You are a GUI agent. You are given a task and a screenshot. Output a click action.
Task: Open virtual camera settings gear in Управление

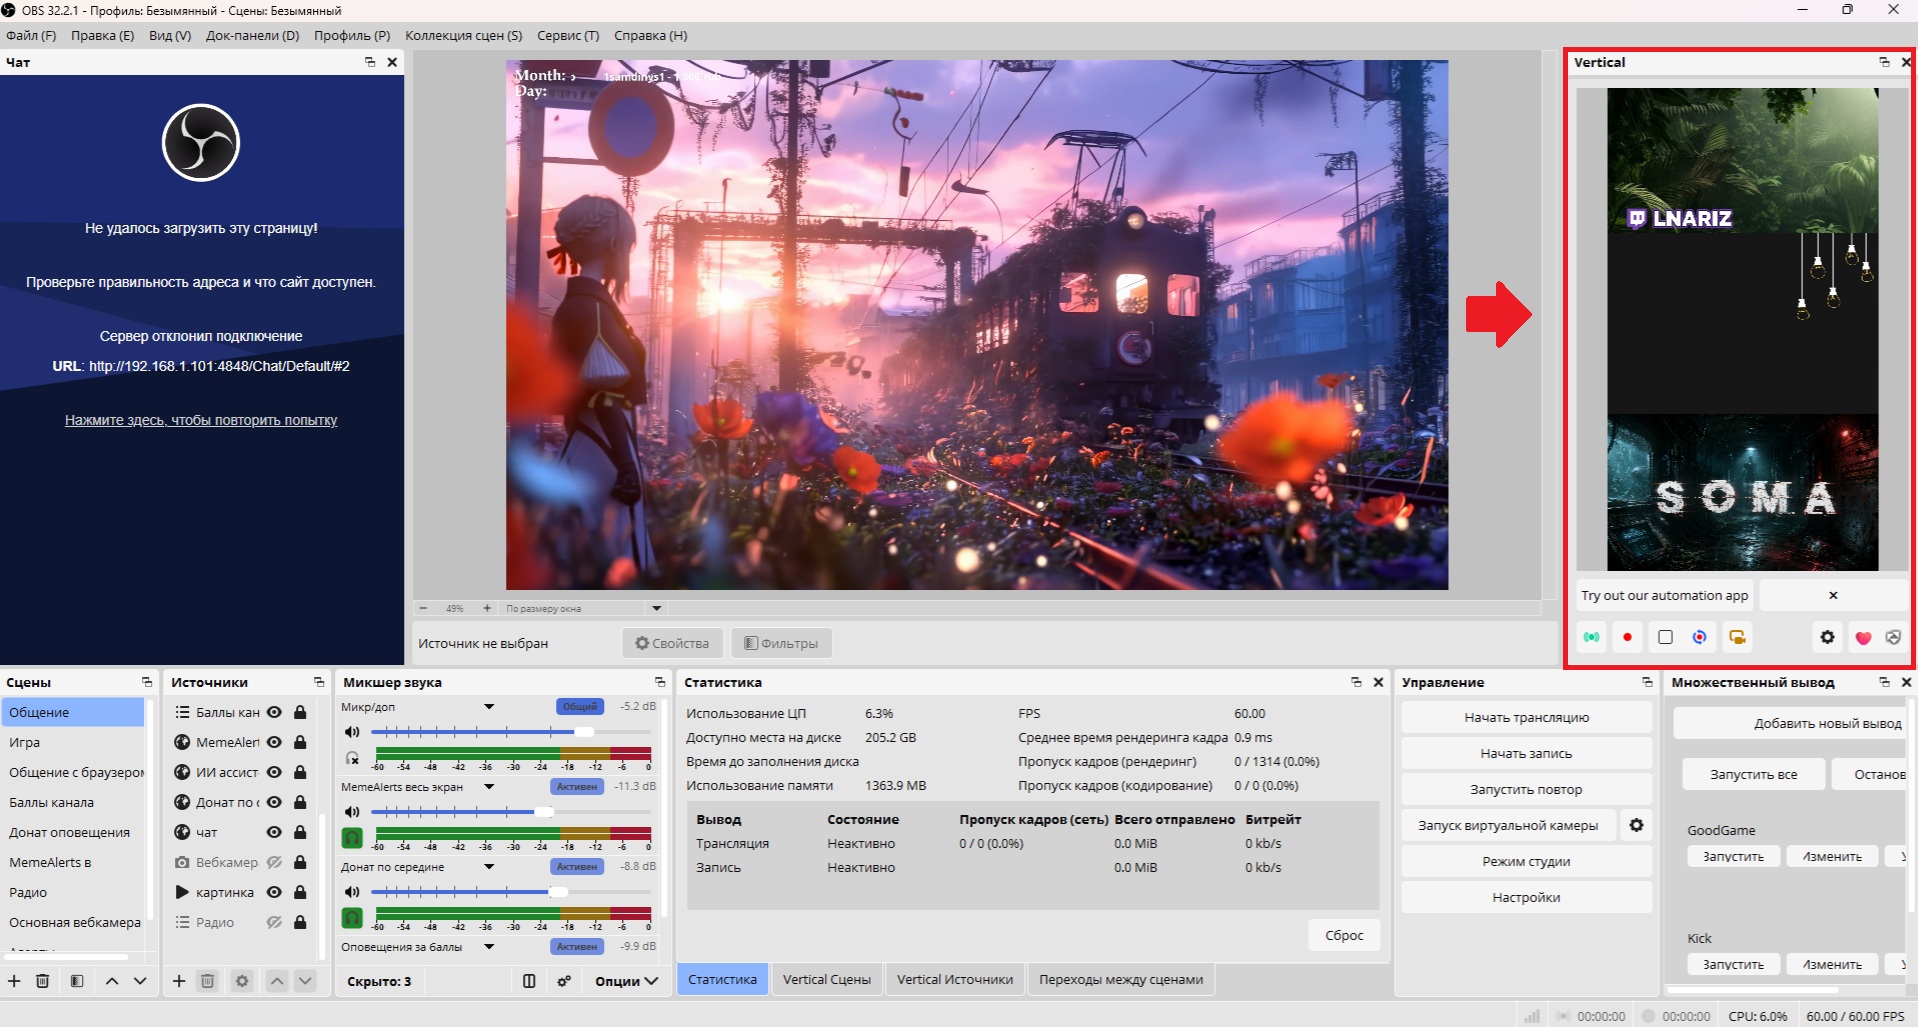tap(1636, 825)
